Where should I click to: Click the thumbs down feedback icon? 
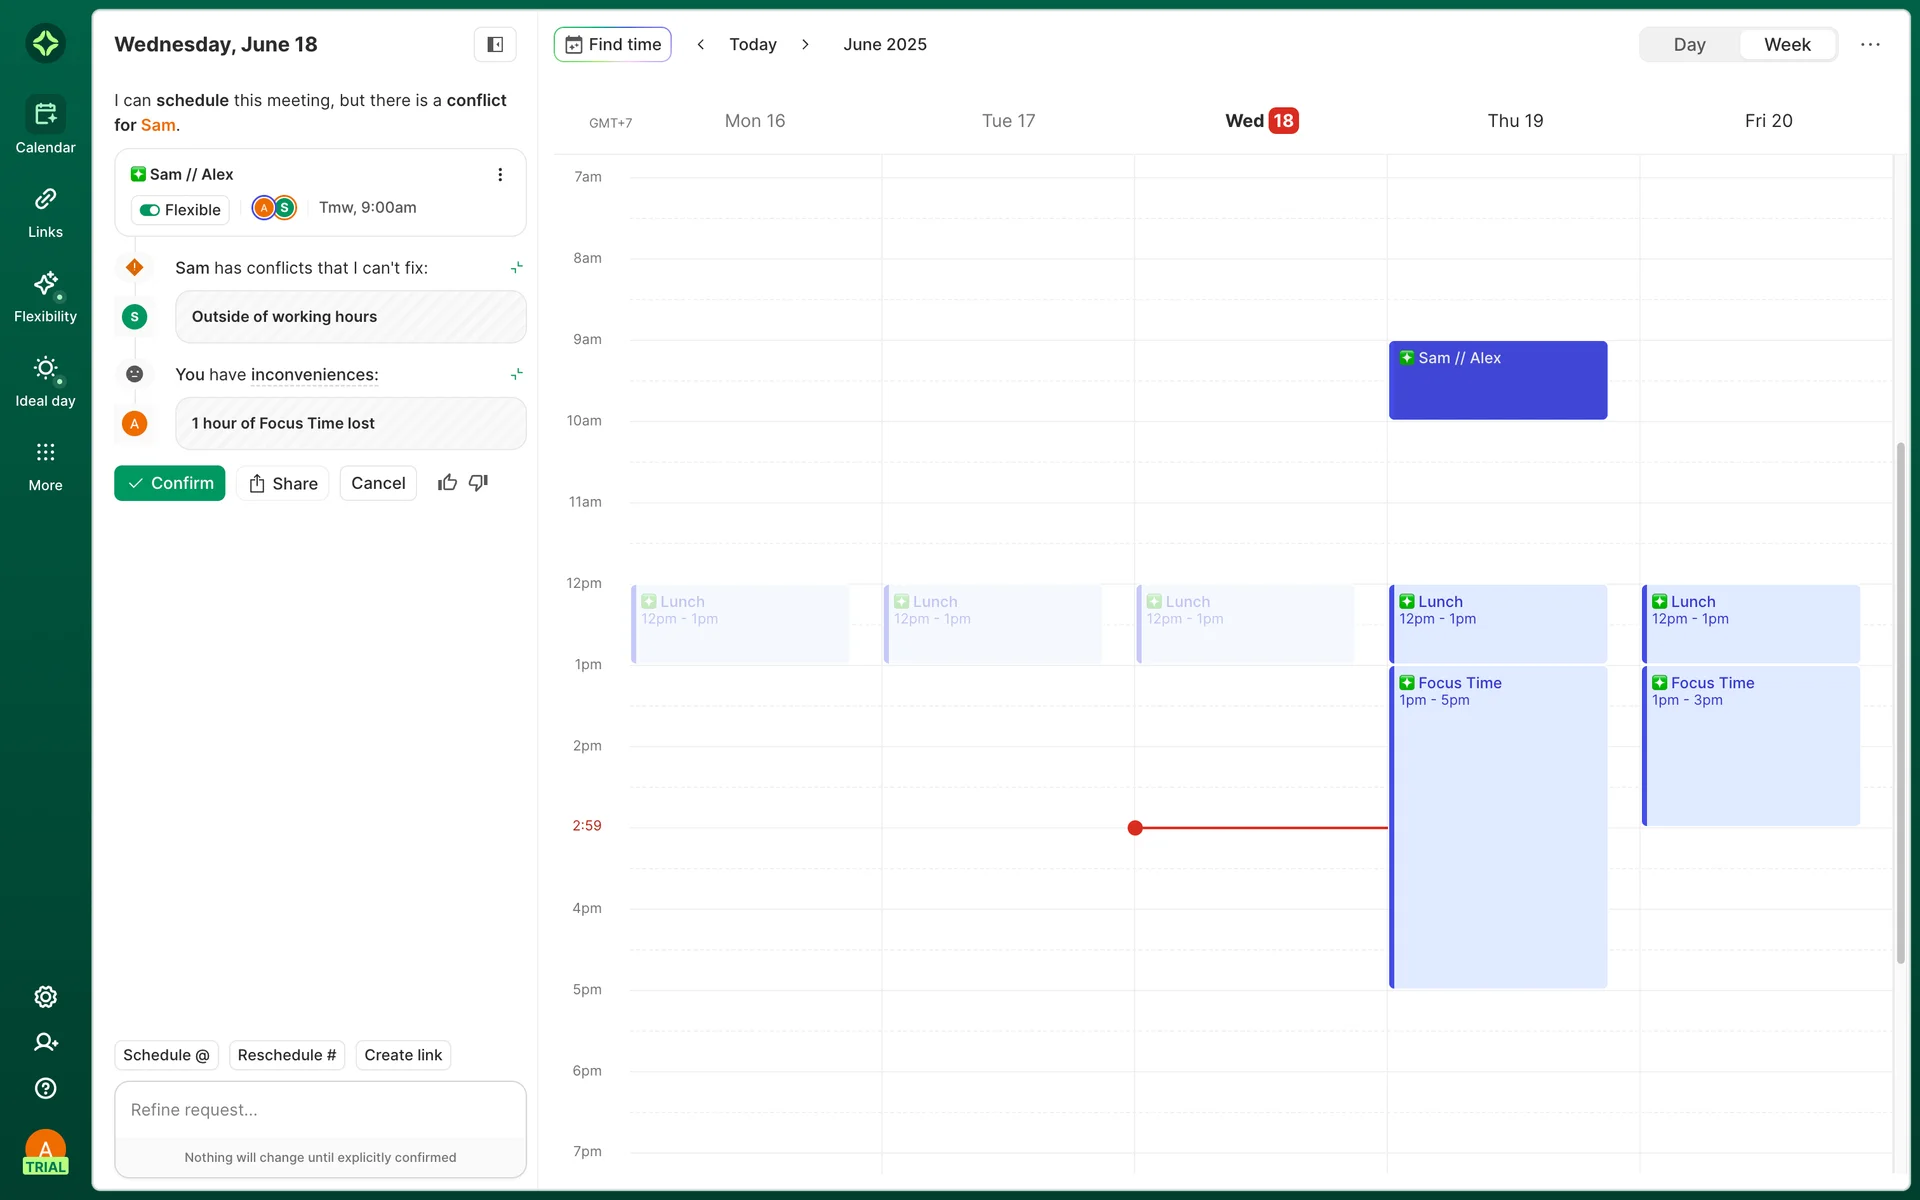click(478, 483)
